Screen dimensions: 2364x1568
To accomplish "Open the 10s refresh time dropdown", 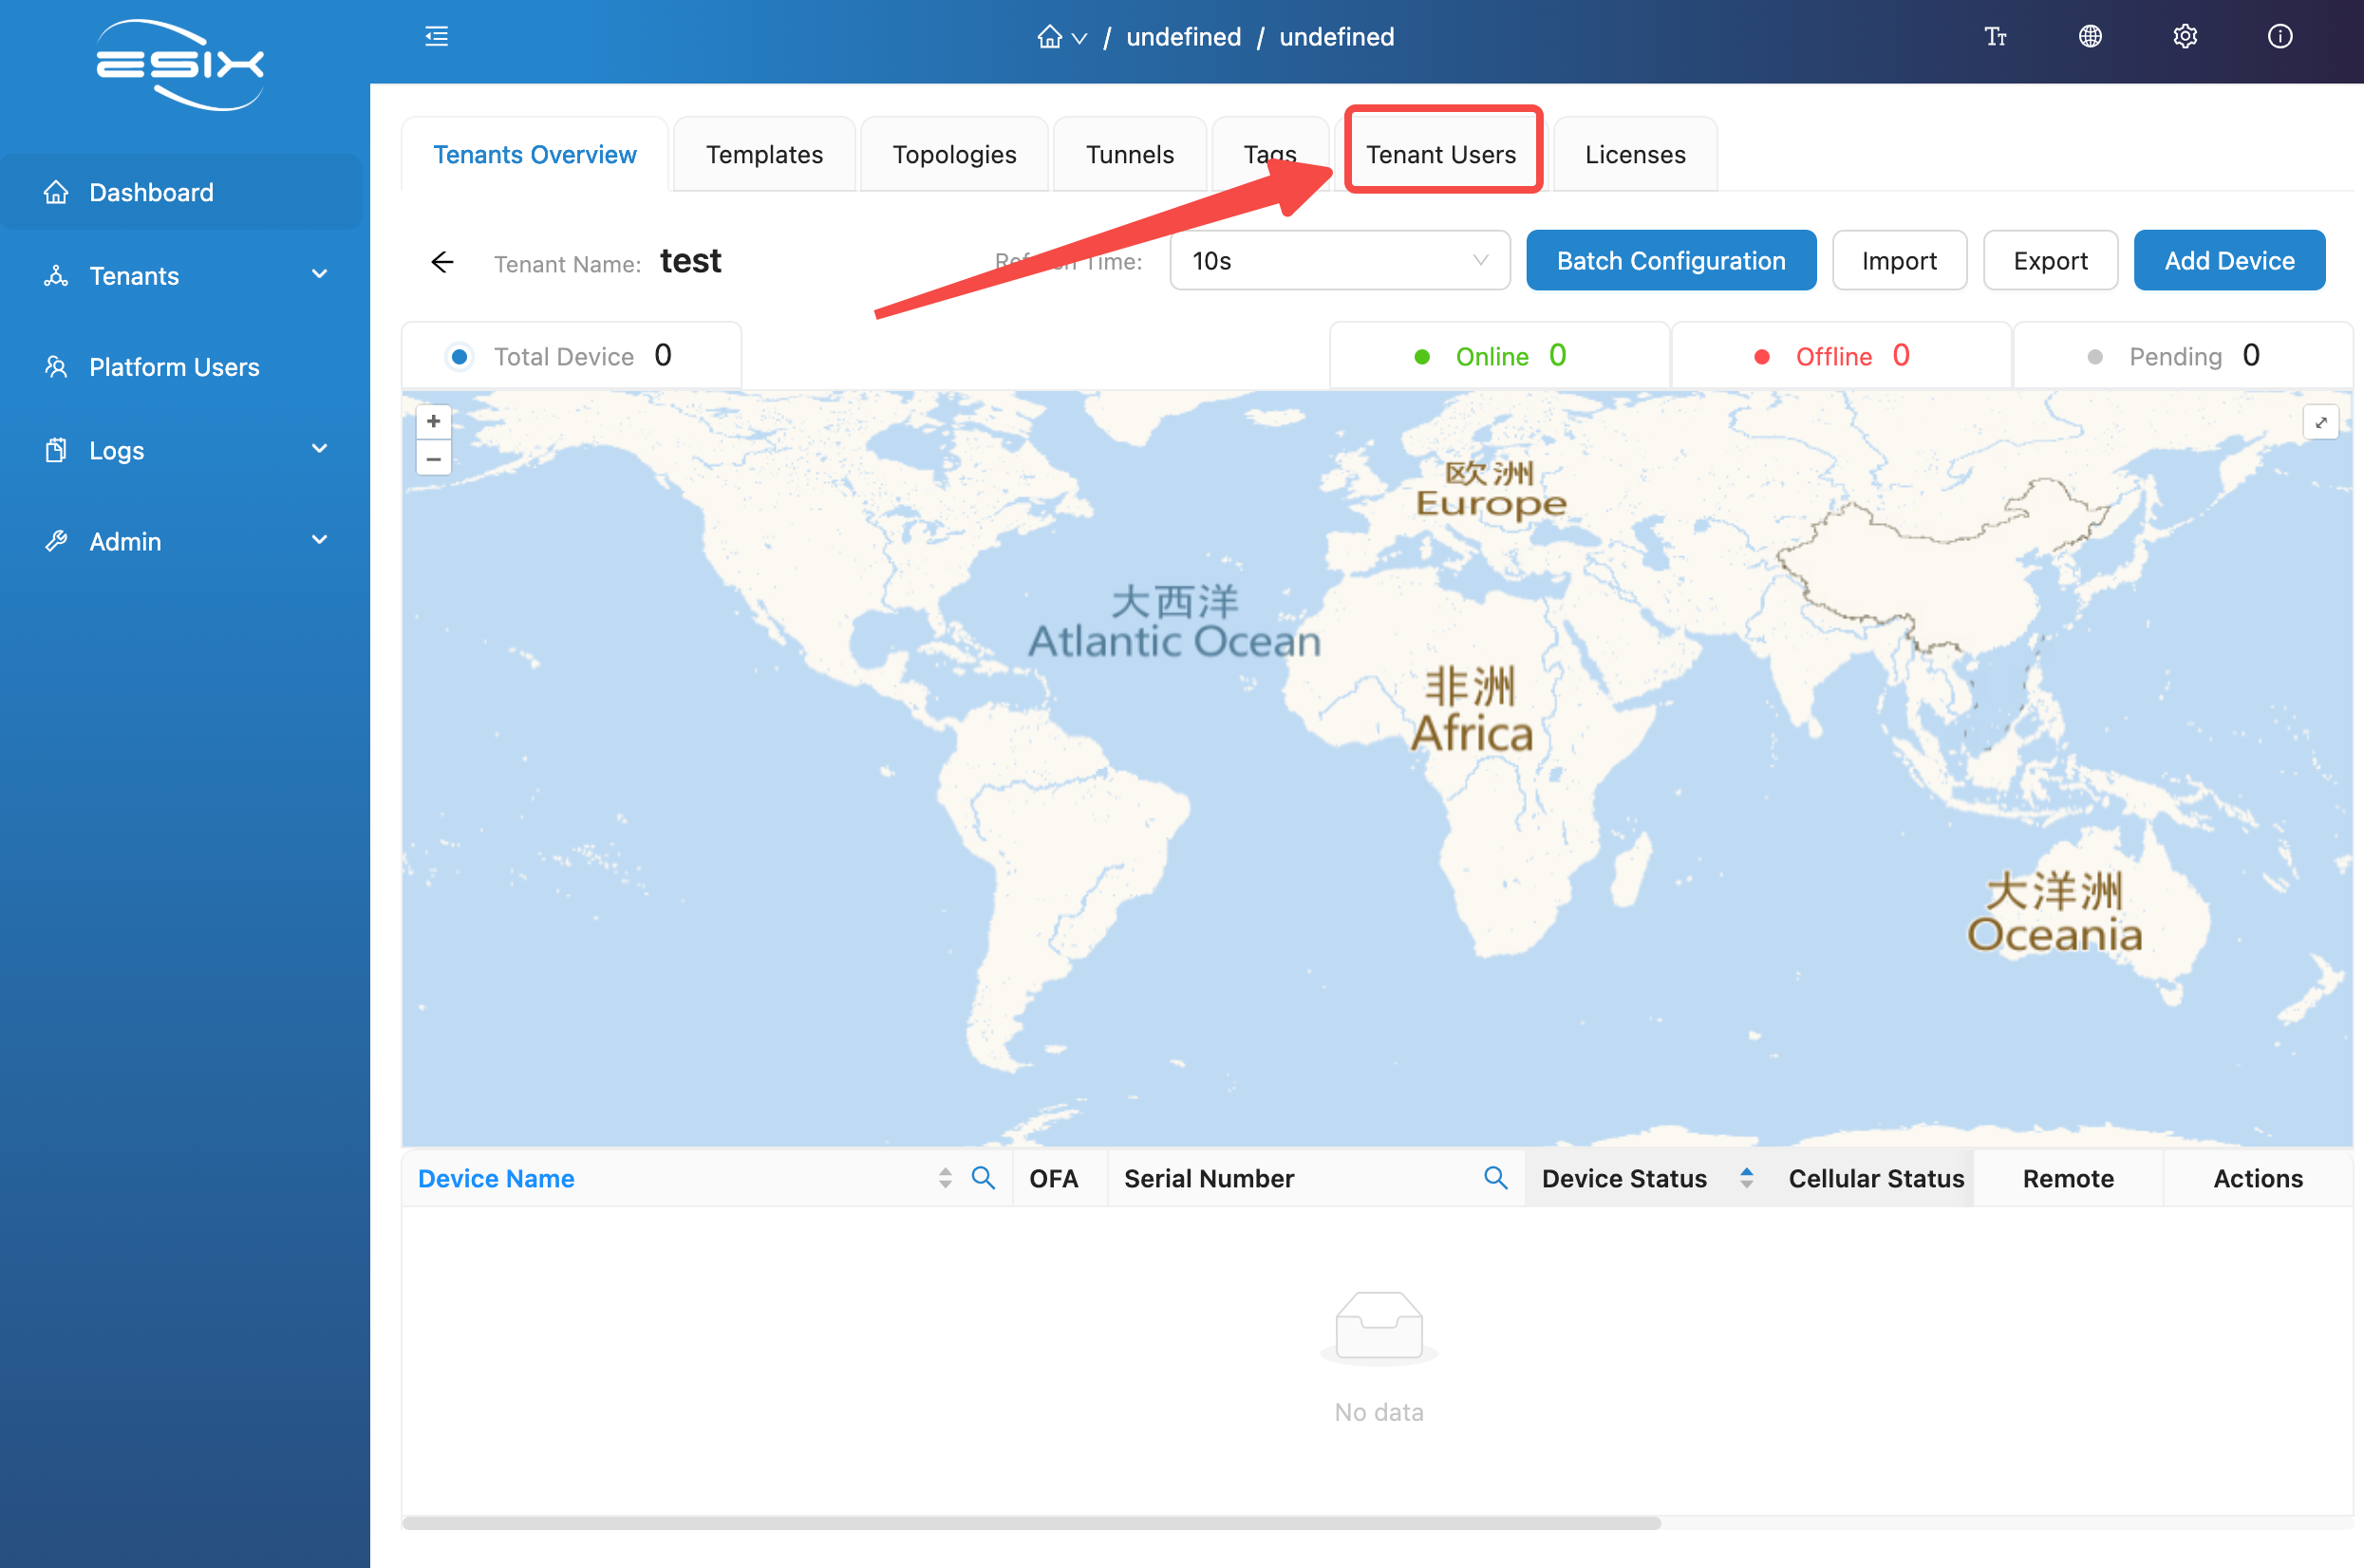I will tap(1339, 261).
